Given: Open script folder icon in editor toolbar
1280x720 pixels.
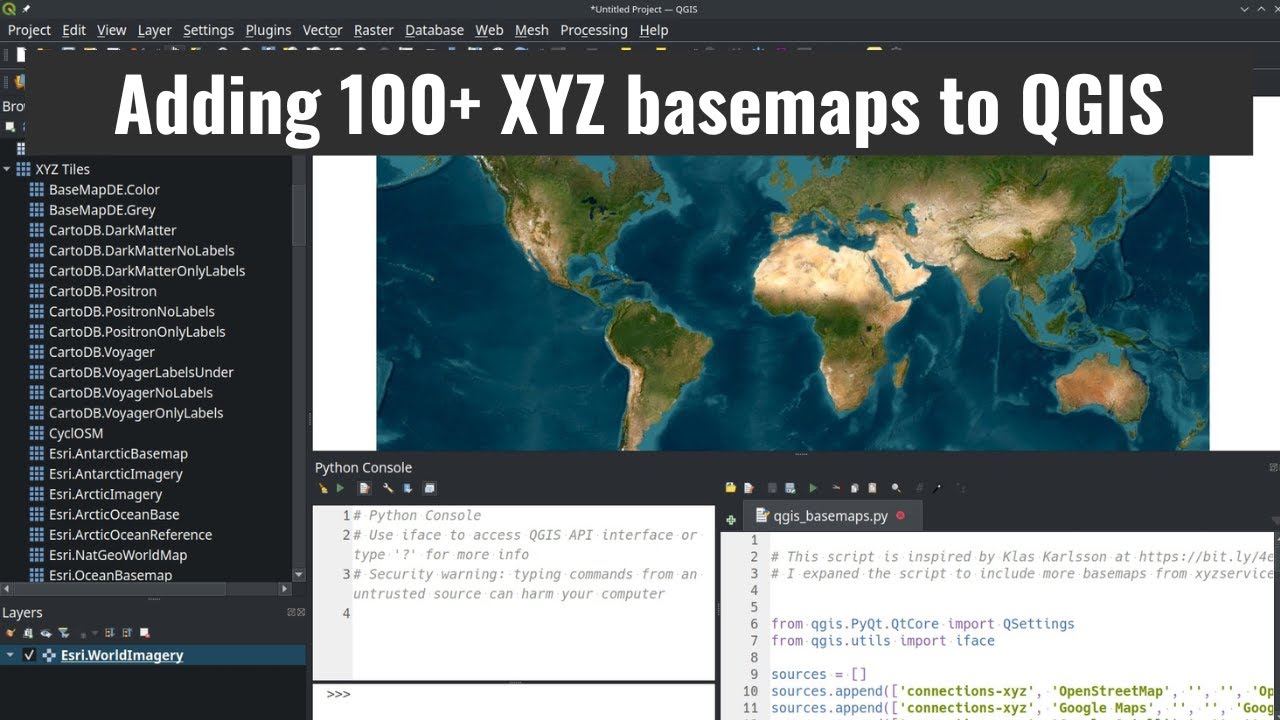Looking at the screenshot, I should coord(730,488).
